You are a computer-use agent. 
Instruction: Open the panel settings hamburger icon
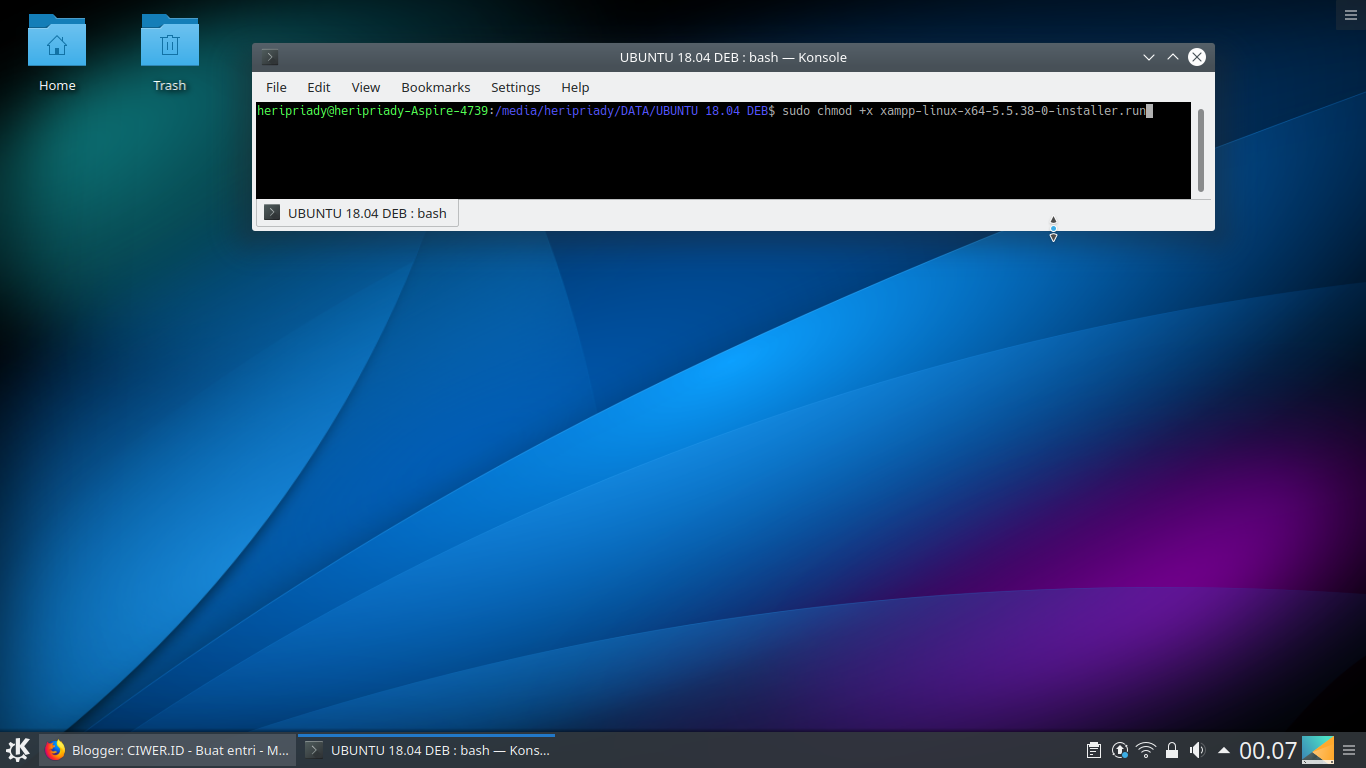(x=1349, y=750)
